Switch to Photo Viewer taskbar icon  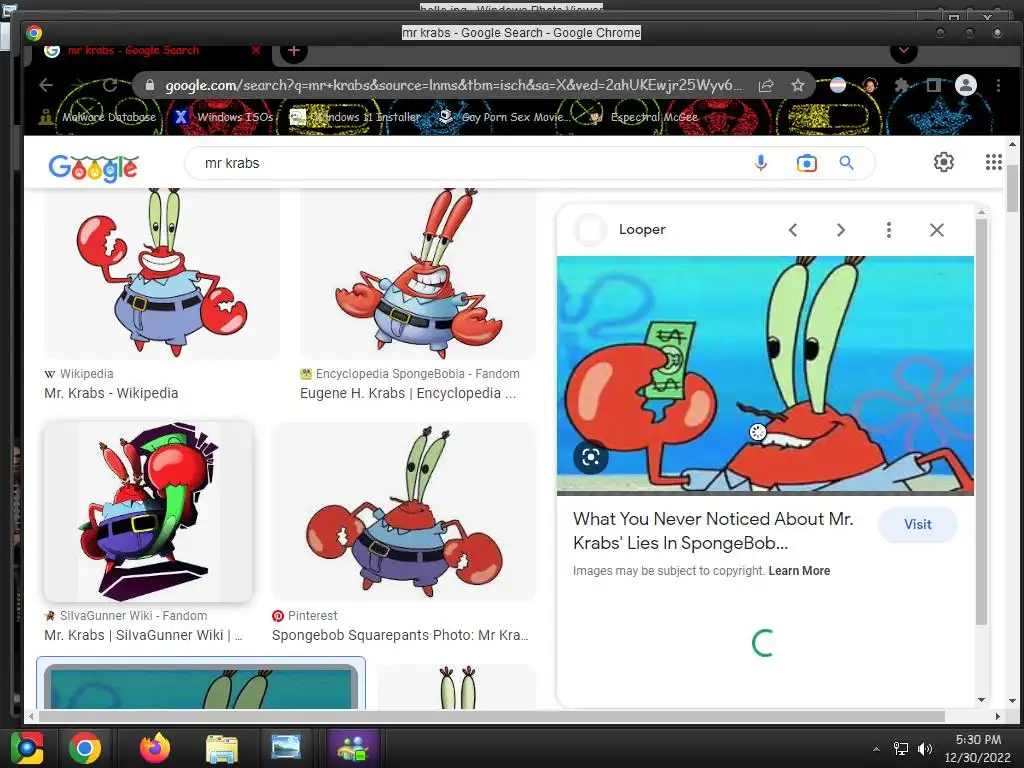coord(286,748)
